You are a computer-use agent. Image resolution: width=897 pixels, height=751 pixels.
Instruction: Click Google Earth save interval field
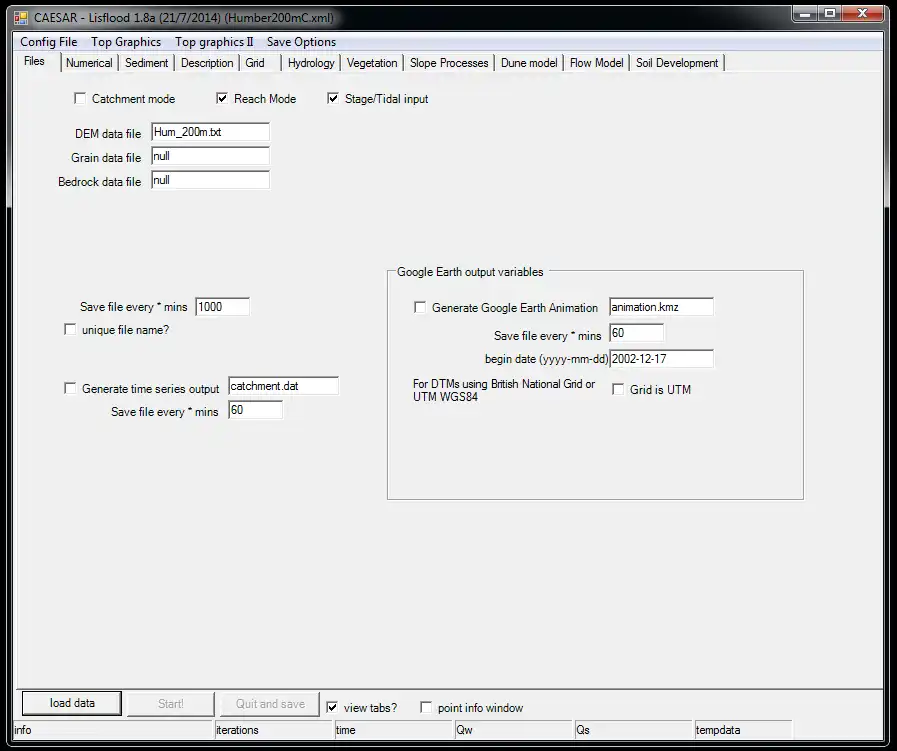pos(637,333)
